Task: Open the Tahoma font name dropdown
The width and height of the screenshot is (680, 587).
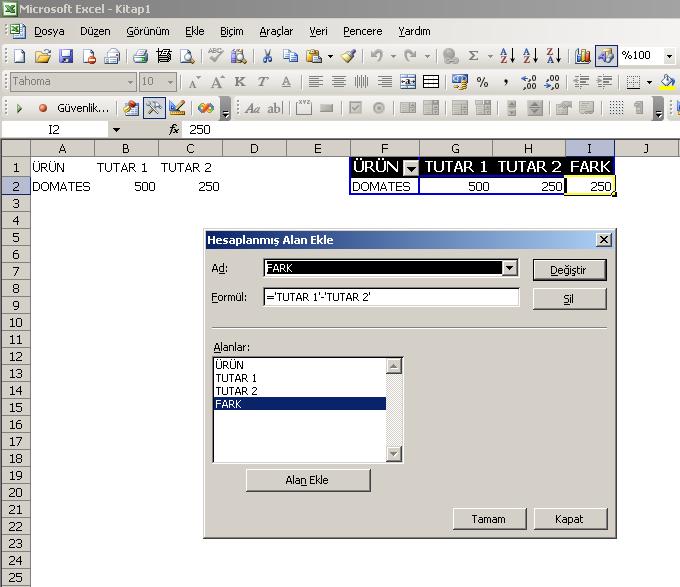Action: (130, 82)
